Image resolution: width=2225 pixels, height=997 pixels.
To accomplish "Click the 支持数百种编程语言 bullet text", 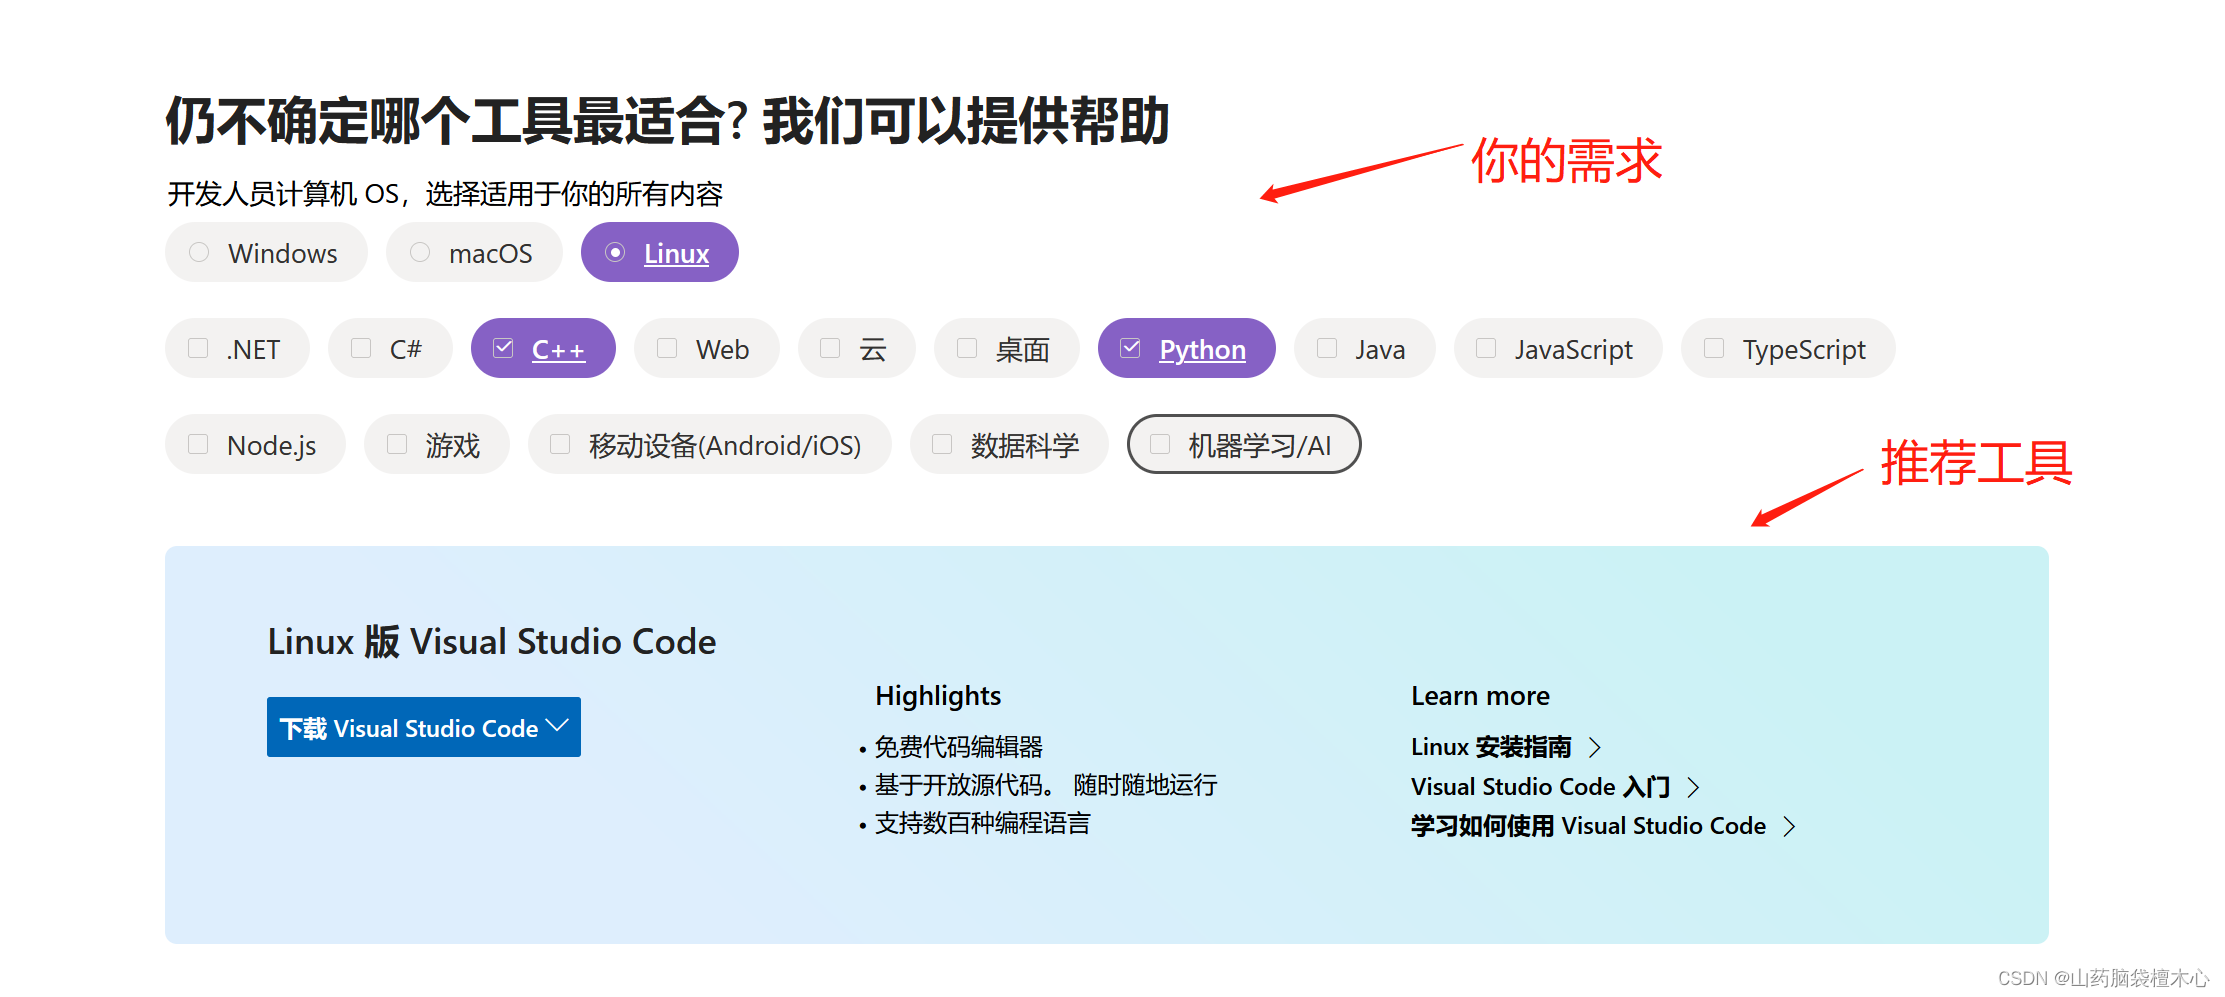I will pos(982,823).
